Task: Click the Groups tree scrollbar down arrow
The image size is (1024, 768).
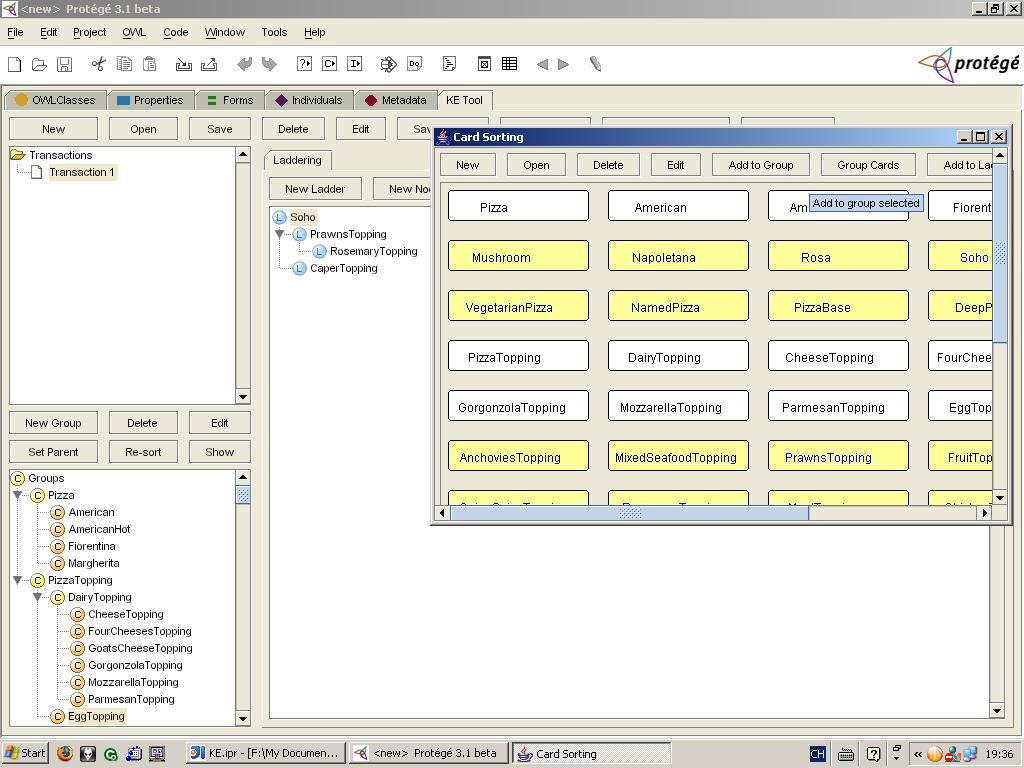Action: click(x=243, y=718)
